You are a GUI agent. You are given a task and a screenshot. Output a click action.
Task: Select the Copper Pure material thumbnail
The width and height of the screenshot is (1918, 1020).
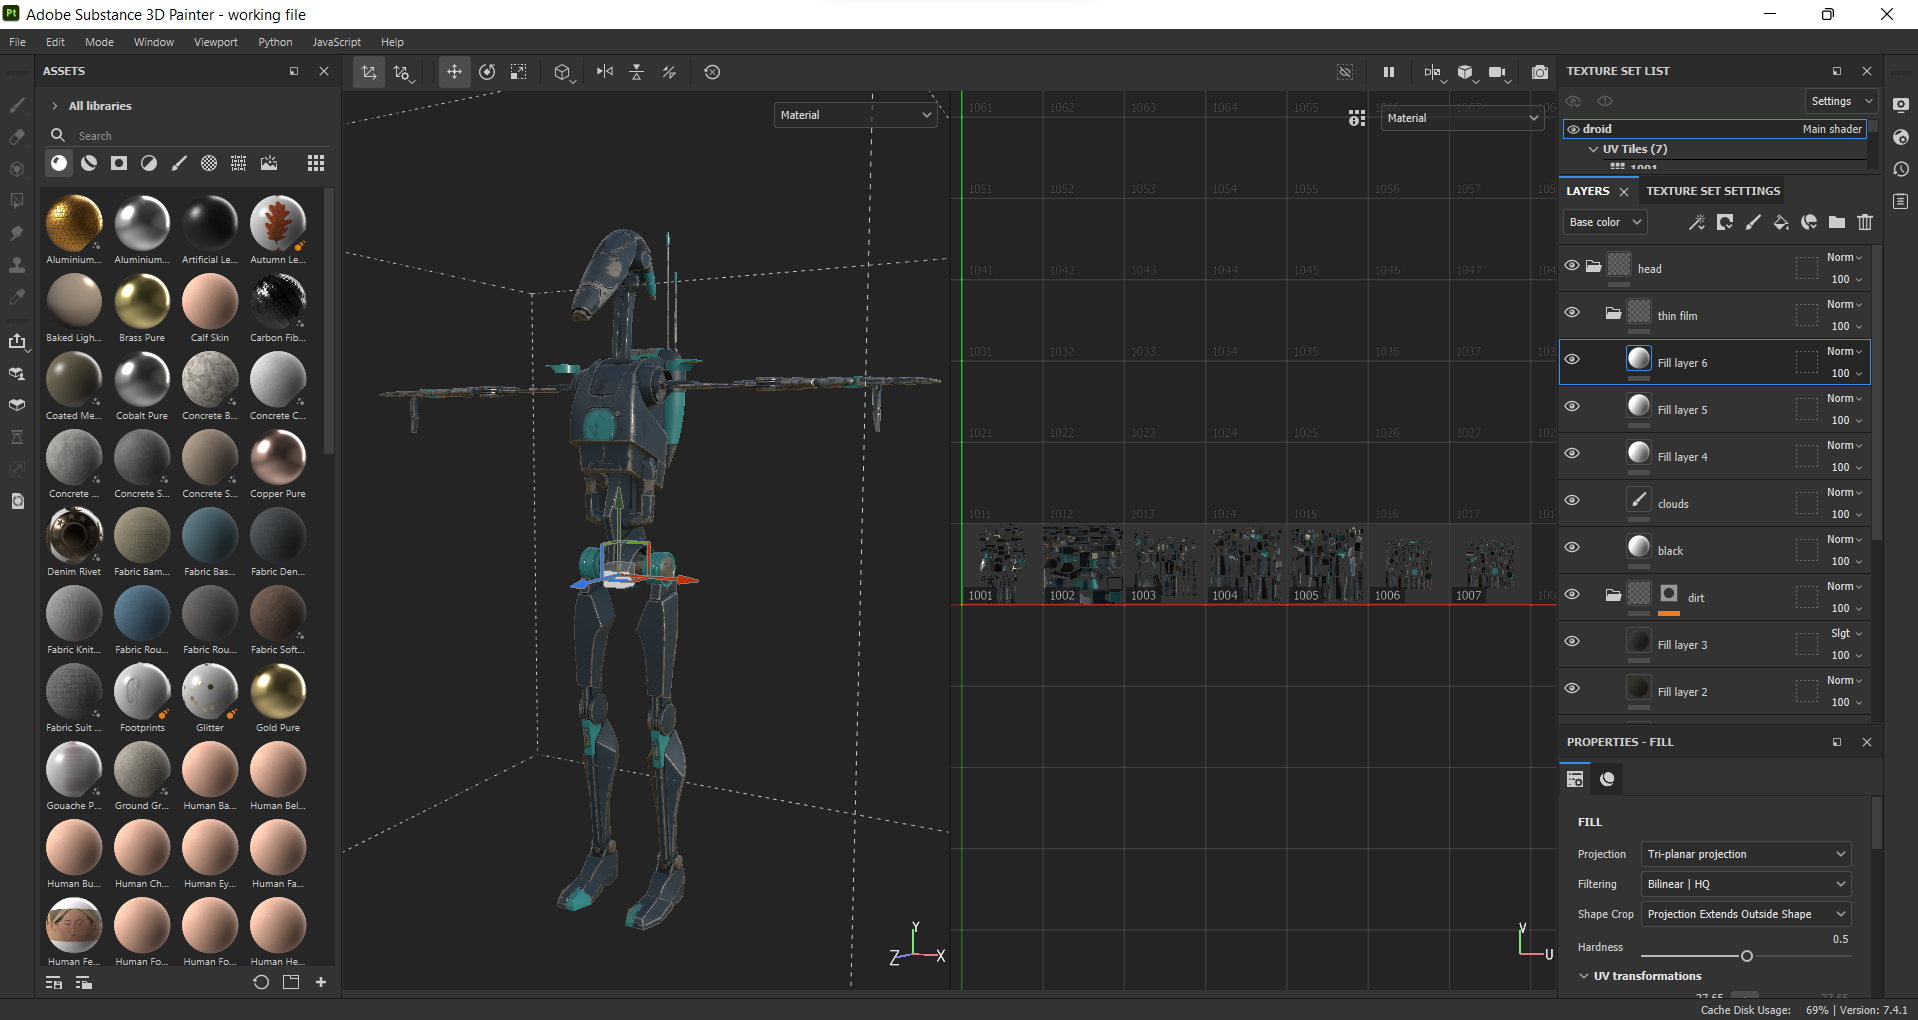tap(278, 458)
